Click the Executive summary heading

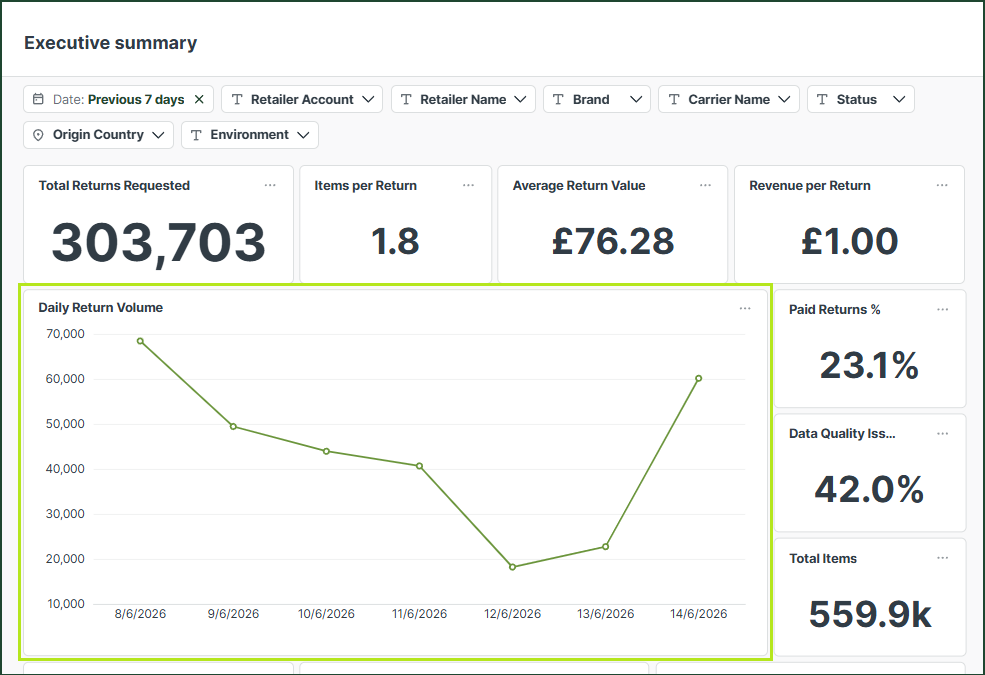coord(111,43)
